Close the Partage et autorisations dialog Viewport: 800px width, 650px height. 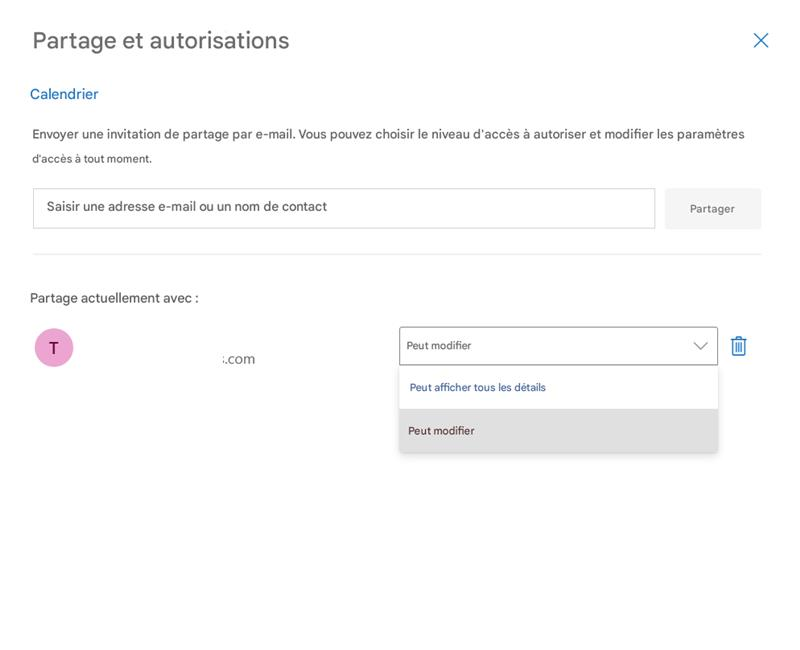coord(760,40)
